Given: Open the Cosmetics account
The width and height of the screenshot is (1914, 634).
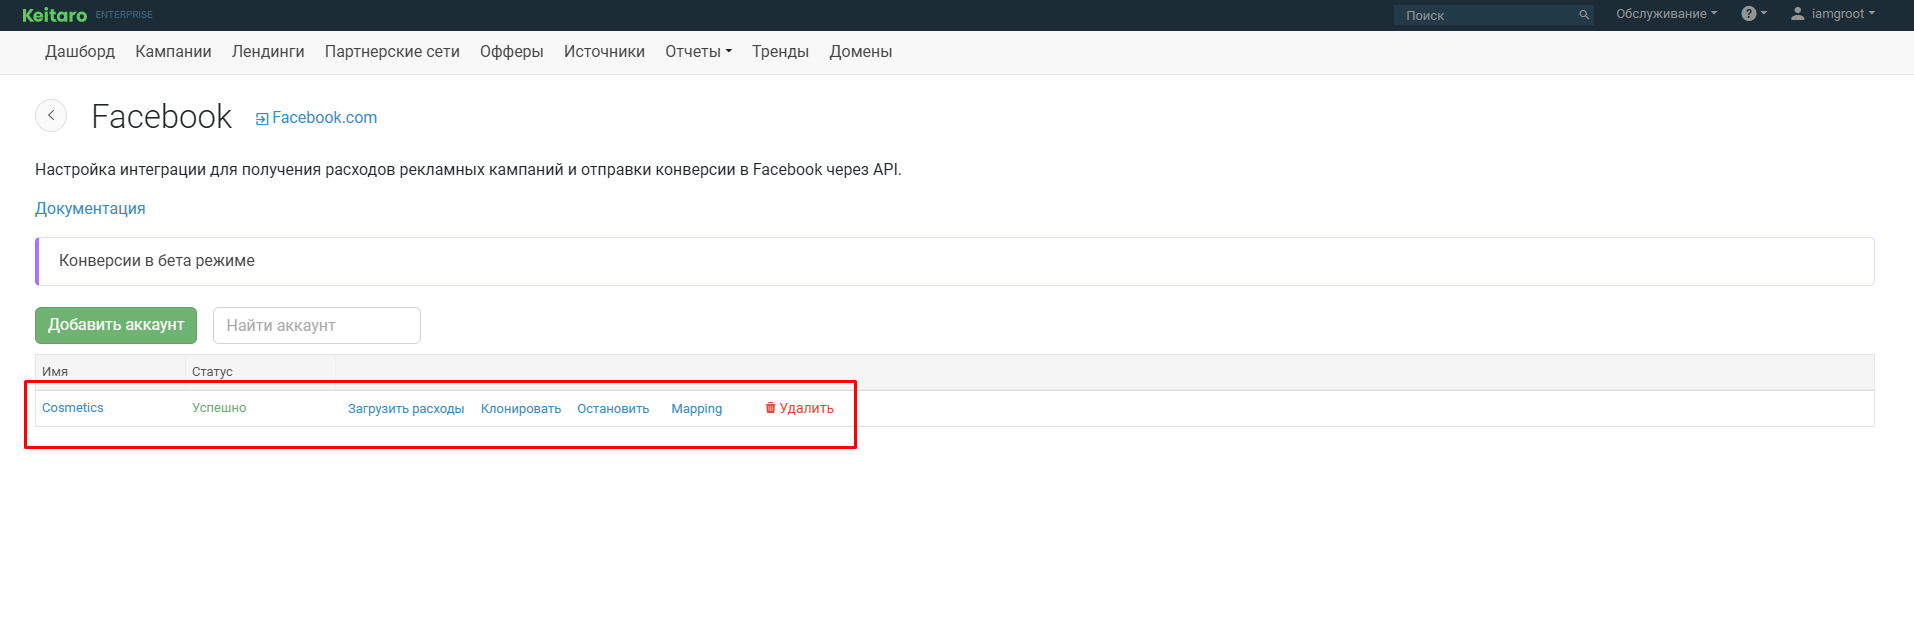Looking at the screenshot, I should 73,408.
